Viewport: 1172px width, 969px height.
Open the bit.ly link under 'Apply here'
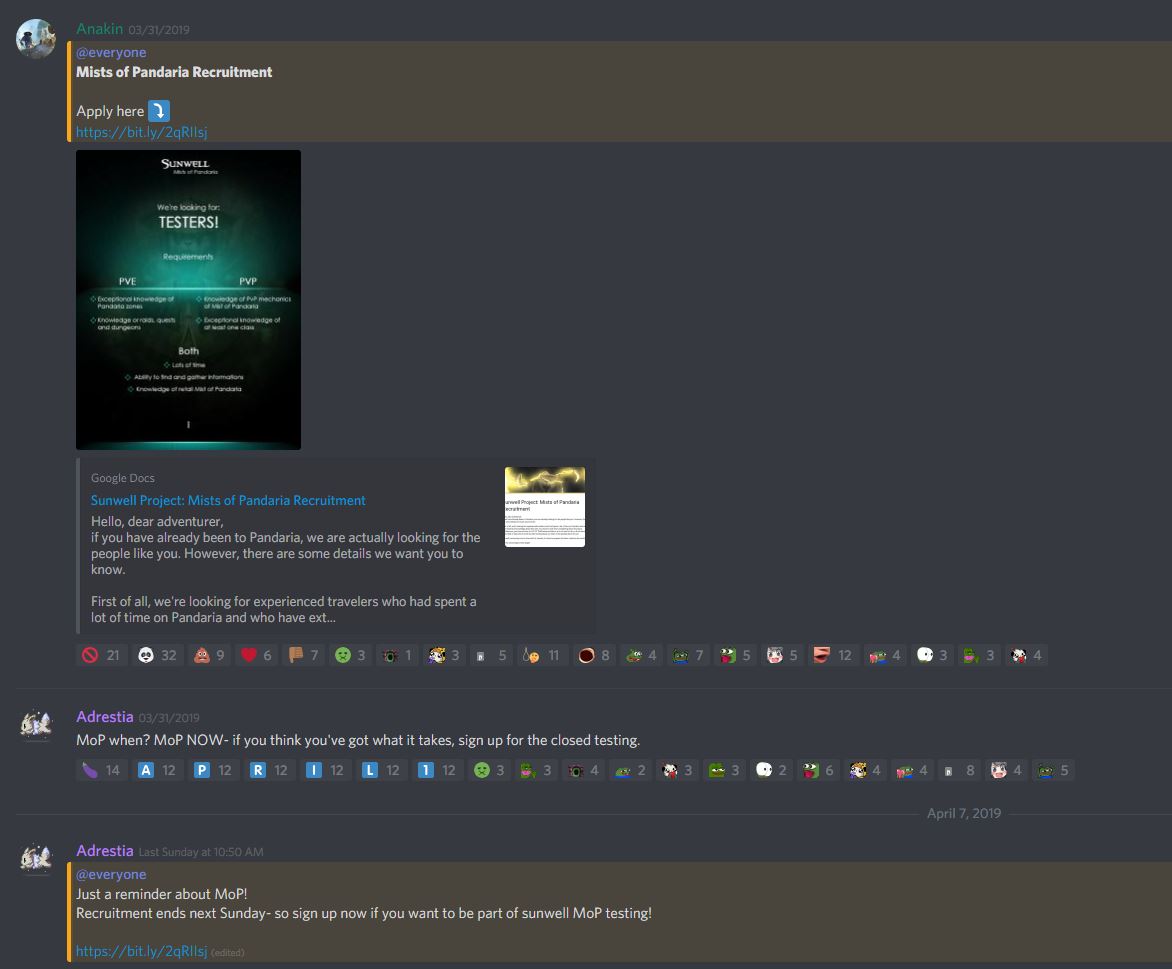click(x=142, y=132)
